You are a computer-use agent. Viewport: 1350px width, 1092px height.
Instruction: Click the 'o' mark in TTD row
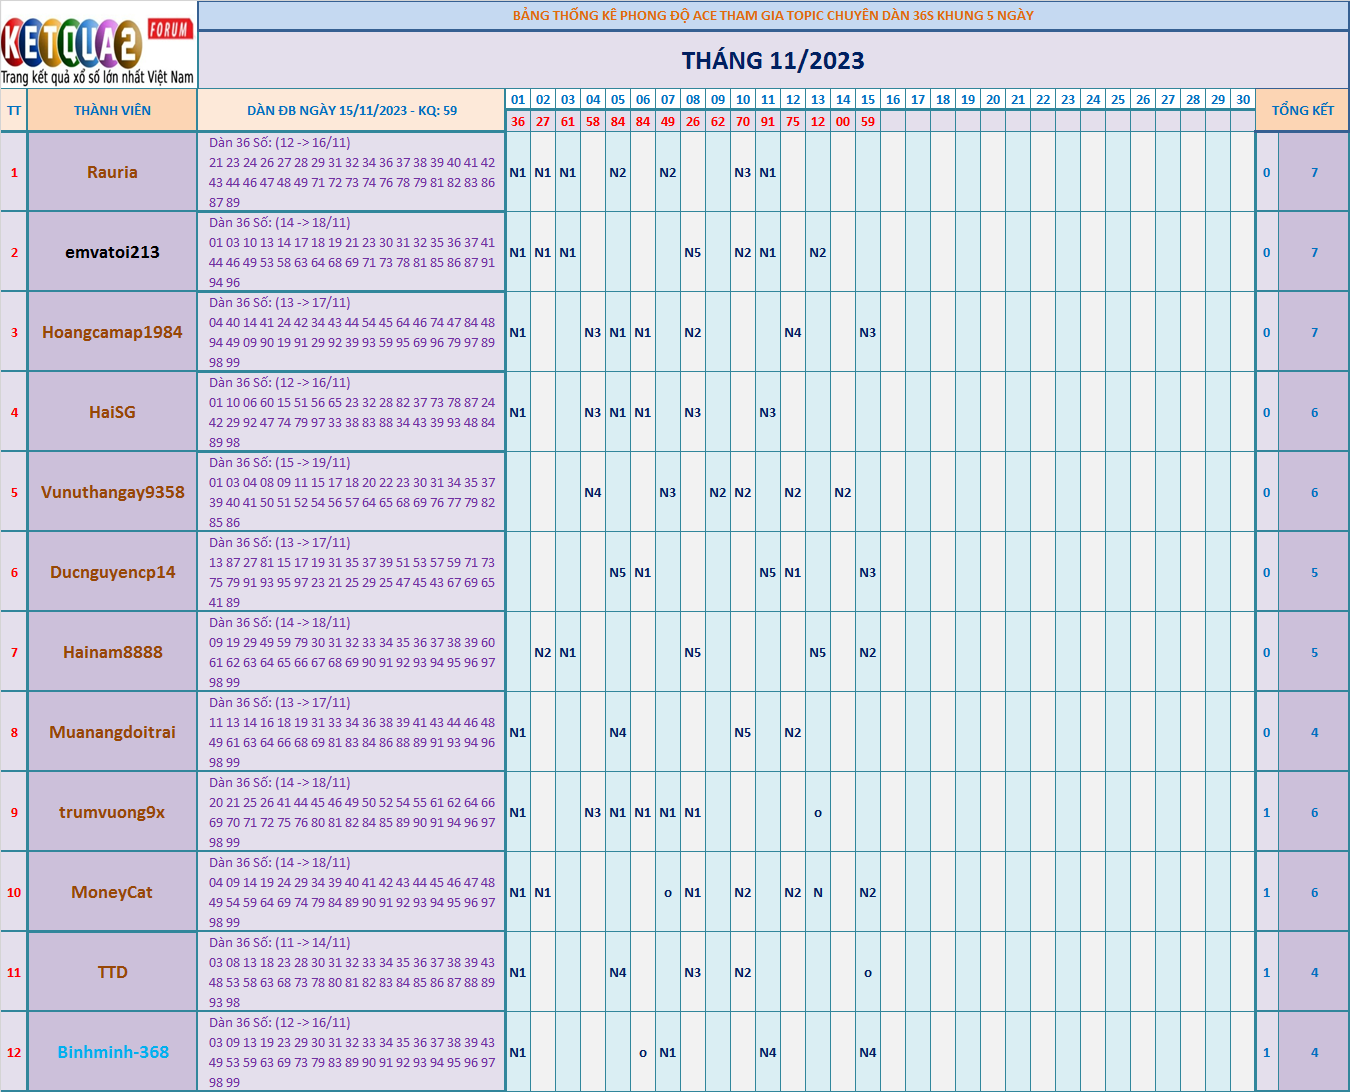tap(868, 972)
